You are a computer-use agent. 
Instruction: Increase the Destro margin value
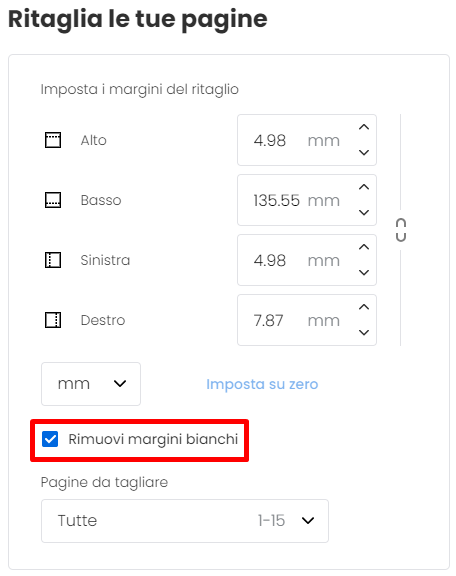[x=364, y=307]
